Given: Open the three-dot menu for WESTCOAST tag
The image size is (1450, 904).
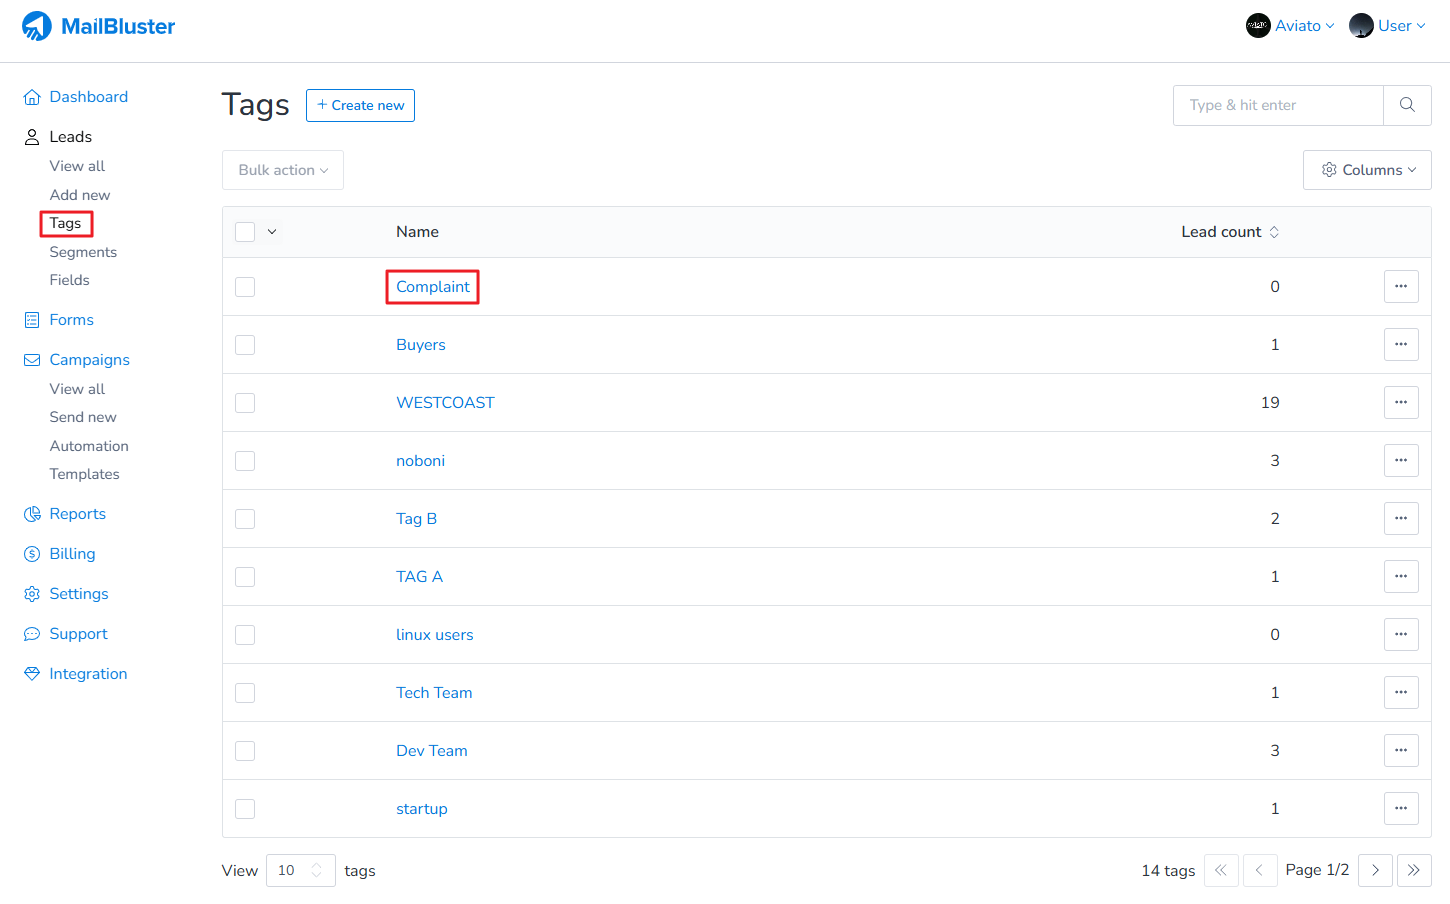Looking at the screenshot, I should pos(1401,403).
